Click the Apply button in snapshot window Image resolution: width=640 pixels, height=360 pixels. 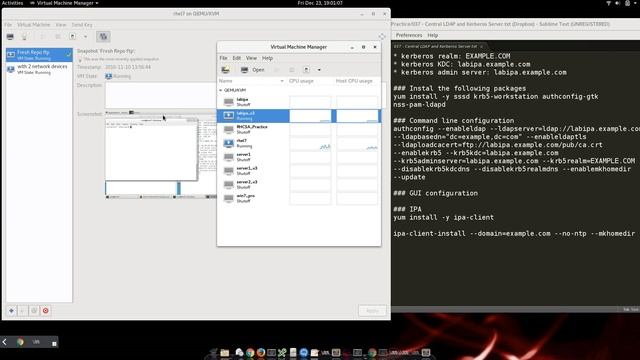(372, 311)
